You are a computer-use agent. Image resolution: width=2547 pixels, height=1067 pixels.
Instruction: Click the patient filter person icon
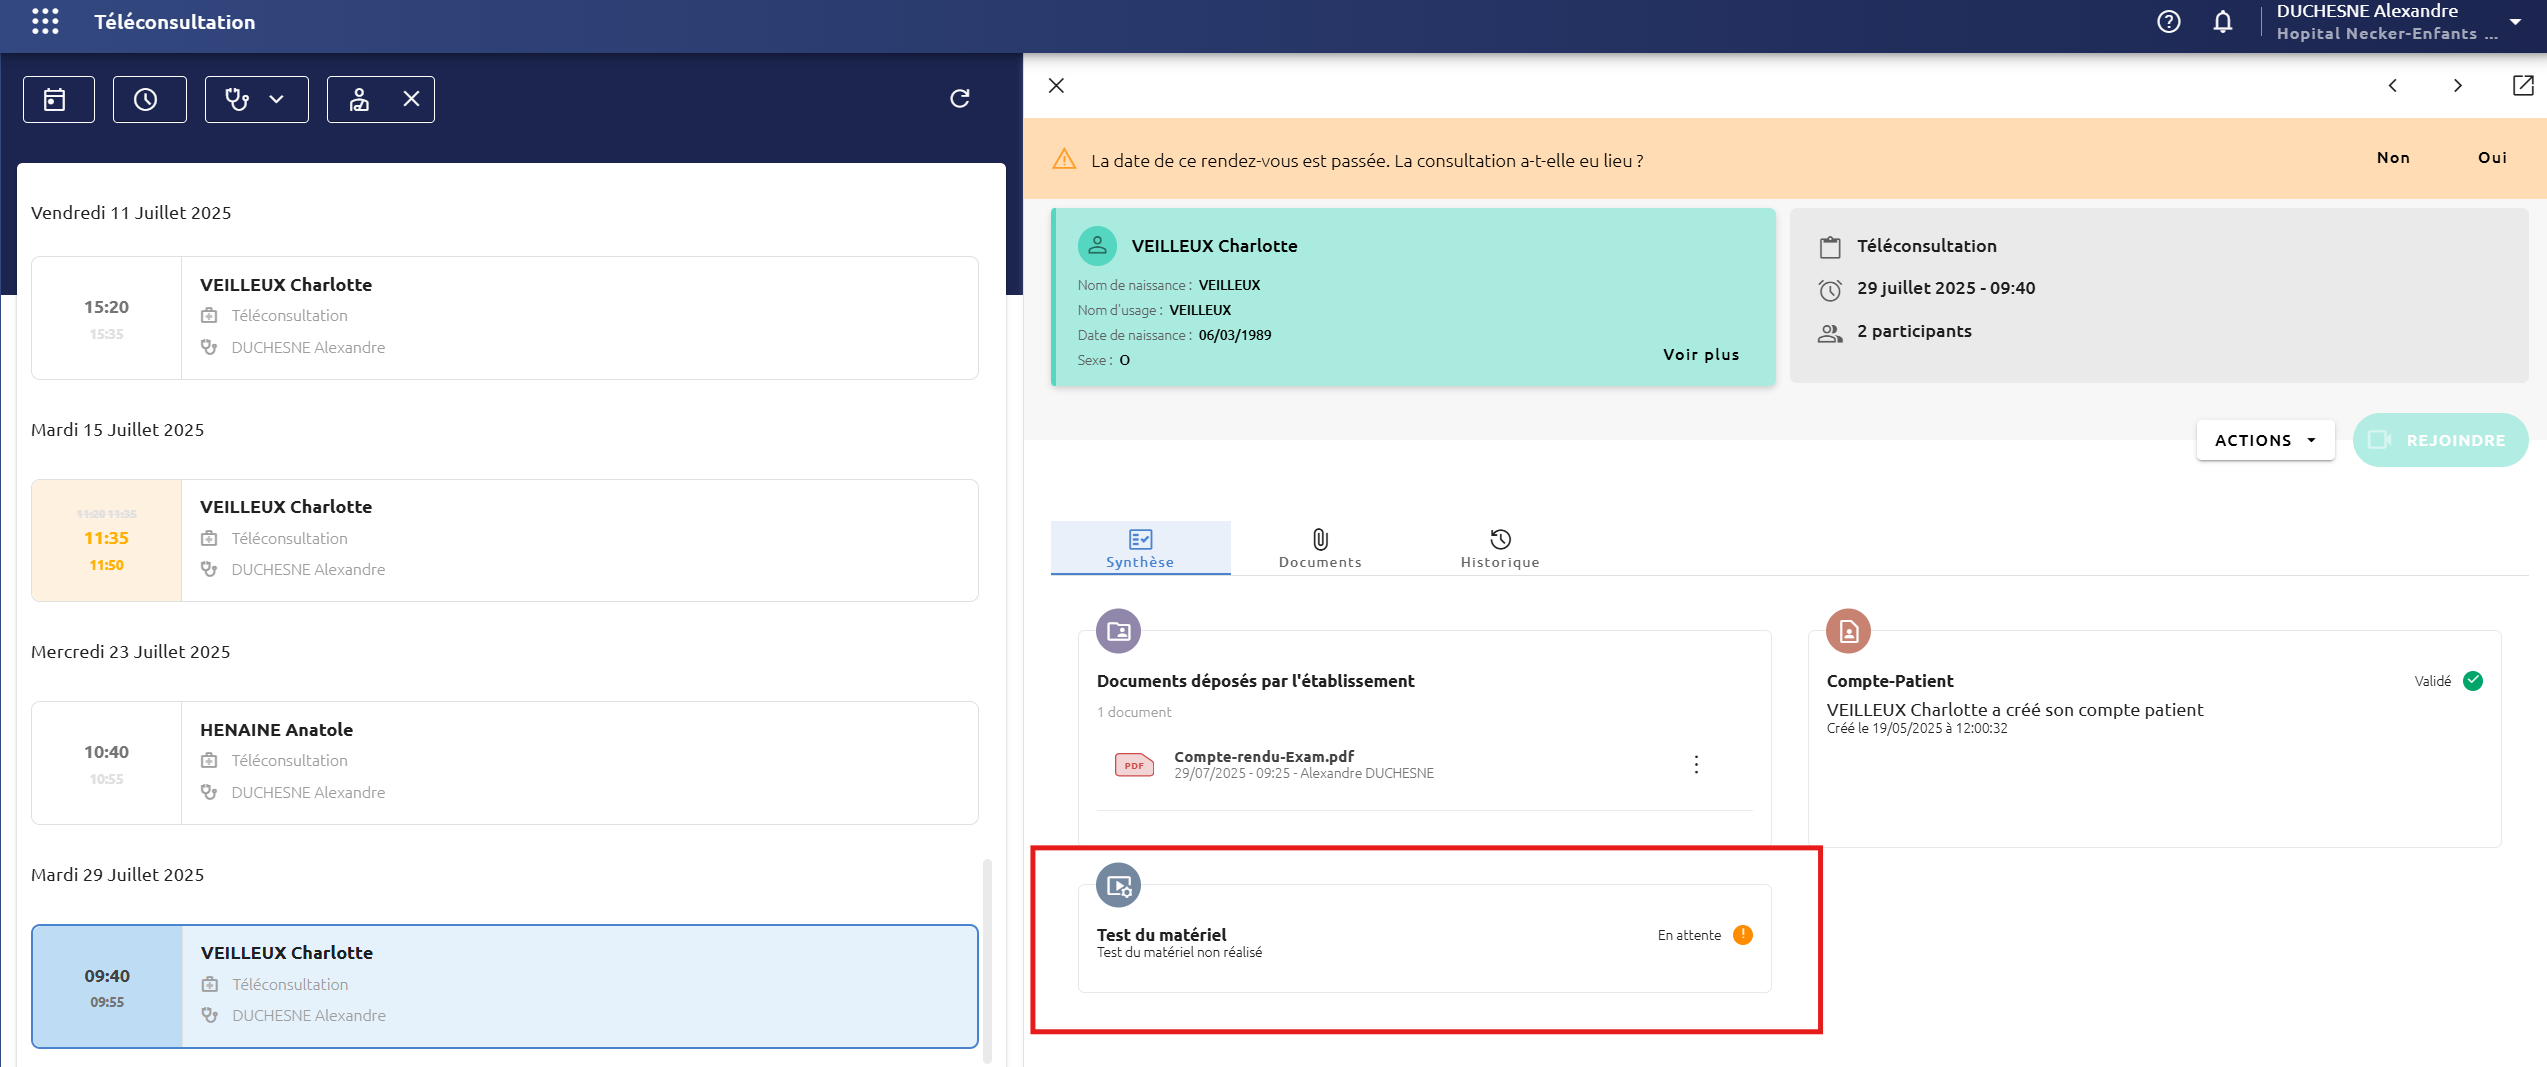click(x=359, y=99)
